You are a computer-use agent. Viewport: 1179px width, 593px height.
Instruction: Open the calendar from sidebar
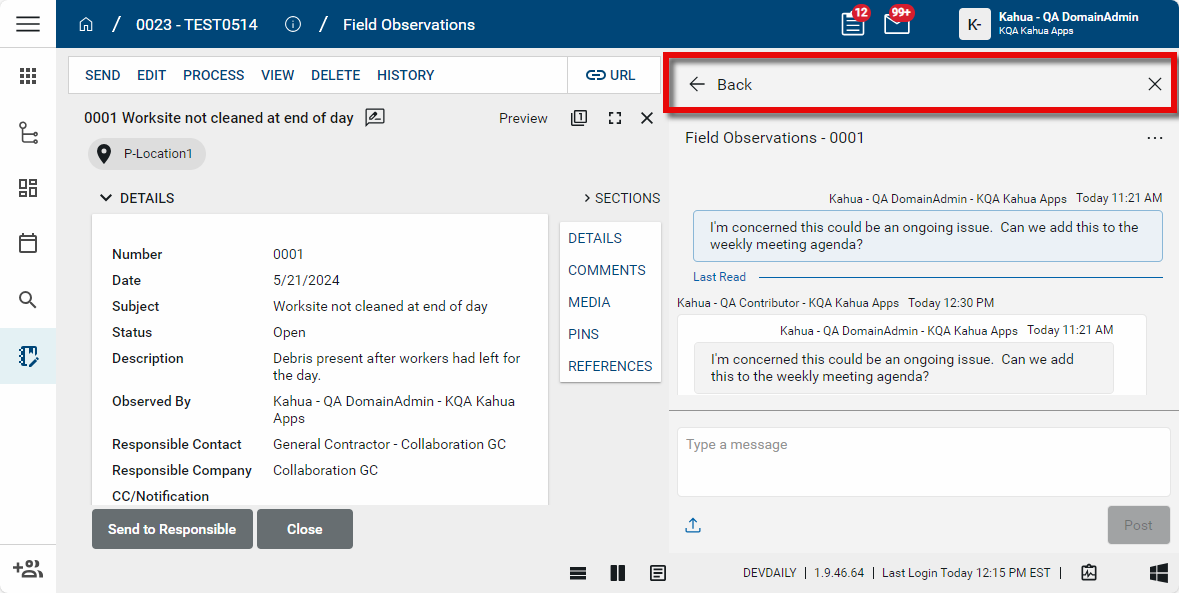[x=28, y=243]
